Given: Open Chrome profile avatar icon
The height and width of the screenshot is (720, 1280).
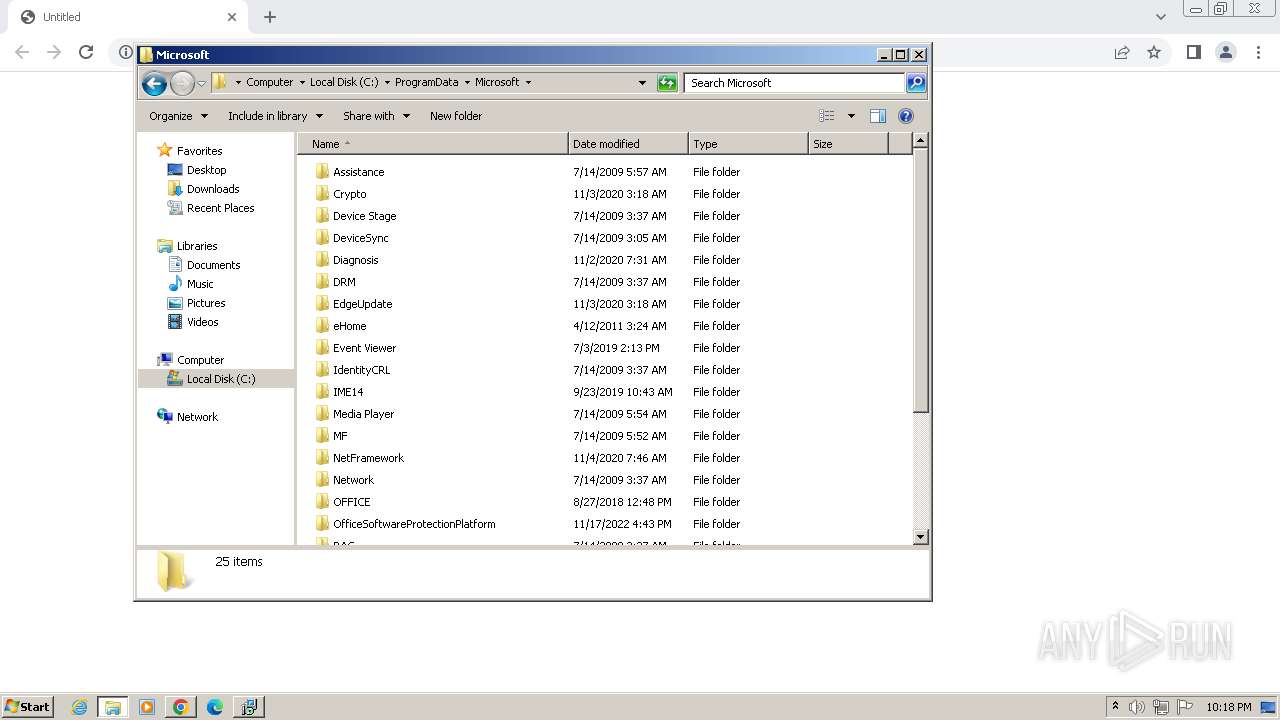Looking at the screenshot, I should [1225, 52].
